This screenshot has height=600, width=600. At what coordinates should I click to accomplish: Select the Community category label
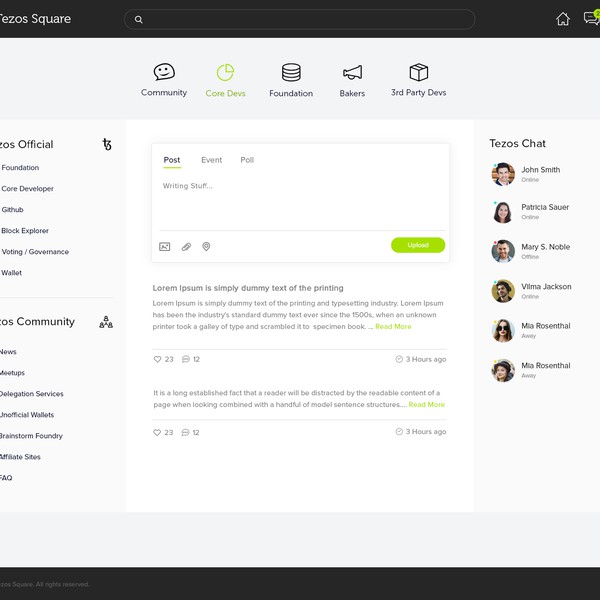click(x=164, y=93)
